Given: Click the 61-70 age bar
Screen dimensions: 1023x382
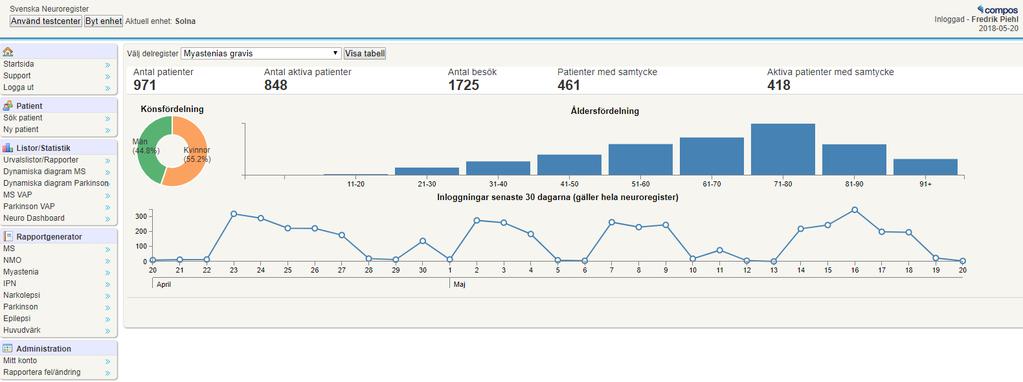Looking at the screenshot, I should pyautogui.click(x=712, y=156).
